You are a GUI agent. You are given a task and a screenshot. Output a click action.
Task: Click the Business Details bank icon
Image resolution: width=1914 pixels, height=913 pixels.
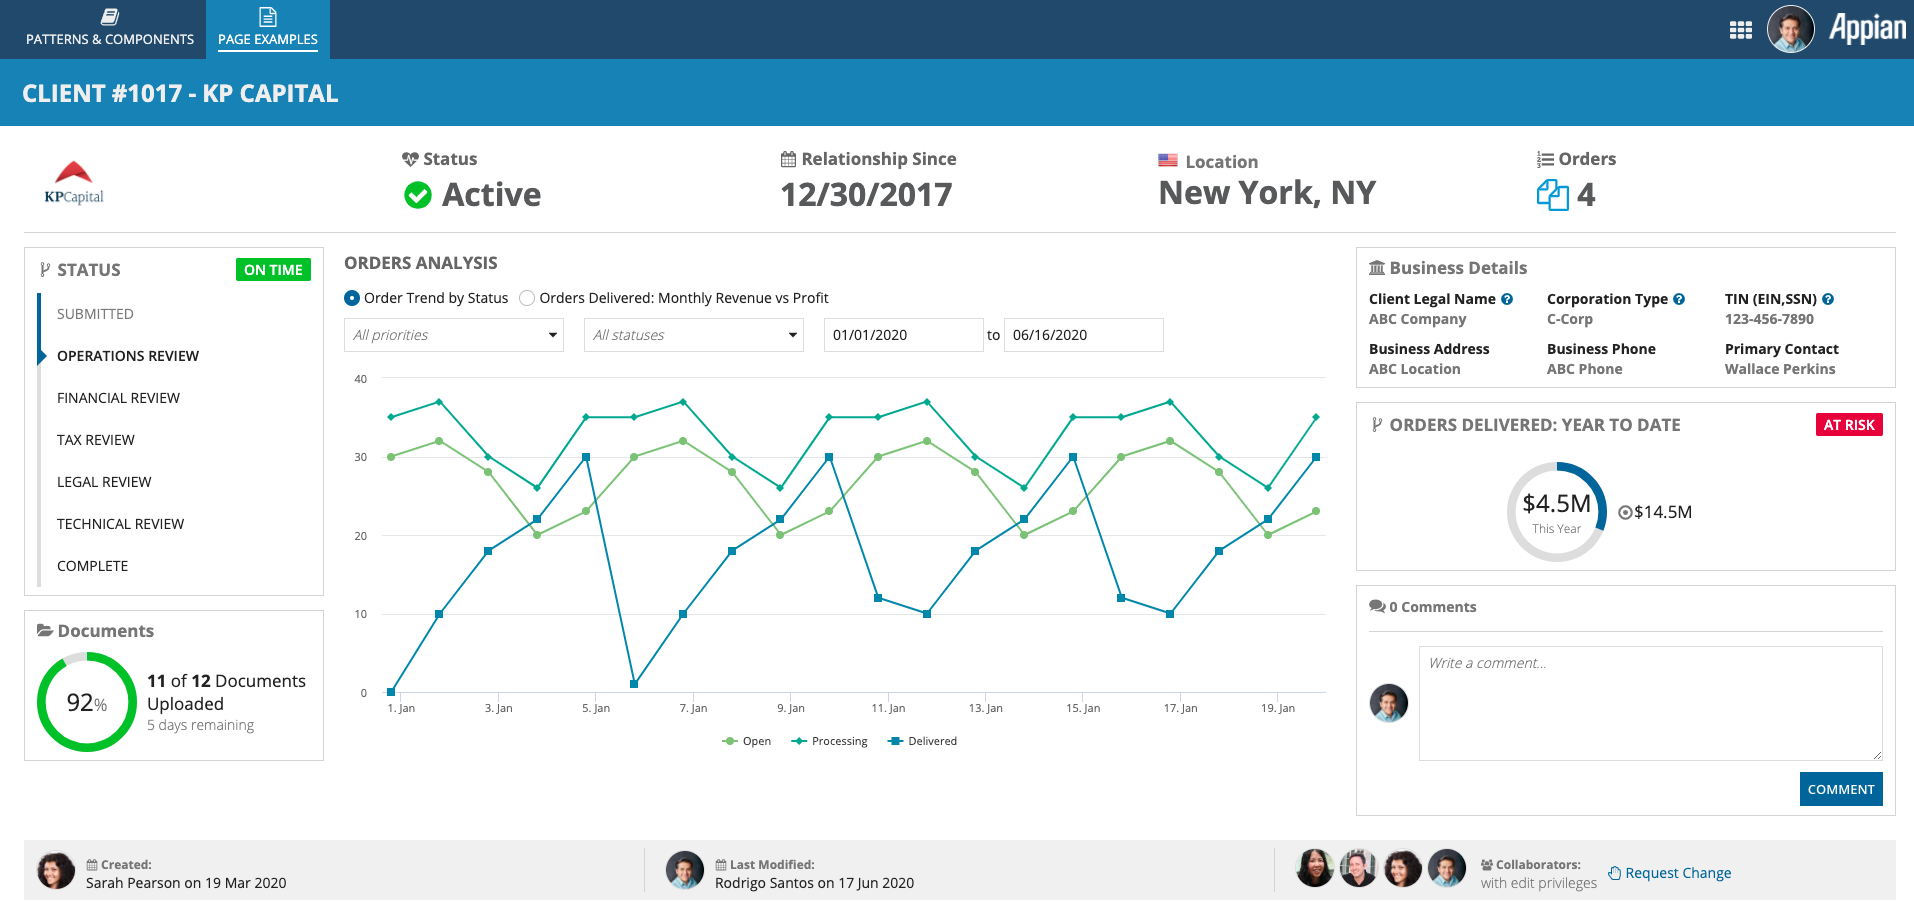tap(1377, 267)
